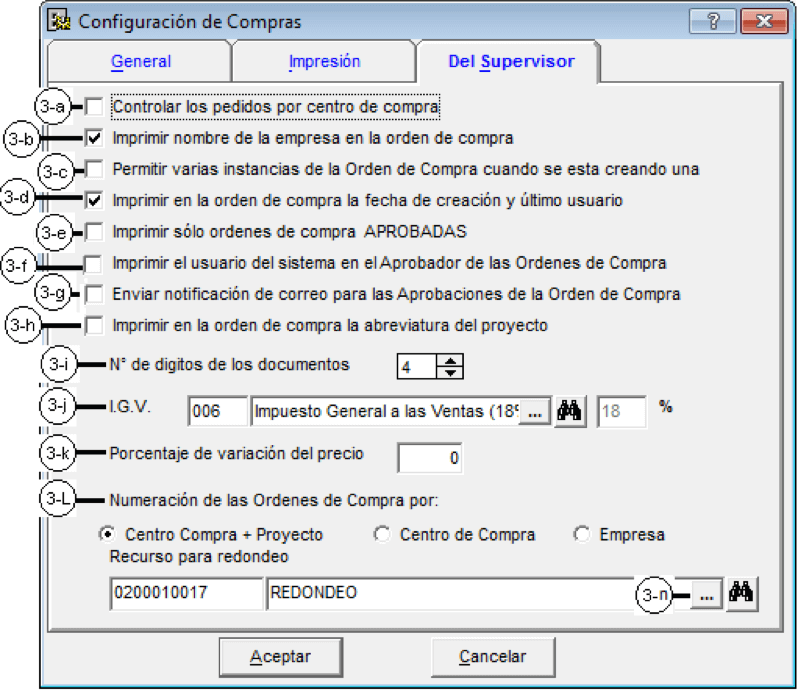
Task: Increase the number of digits with the up arrow
Action: [450, 361]
